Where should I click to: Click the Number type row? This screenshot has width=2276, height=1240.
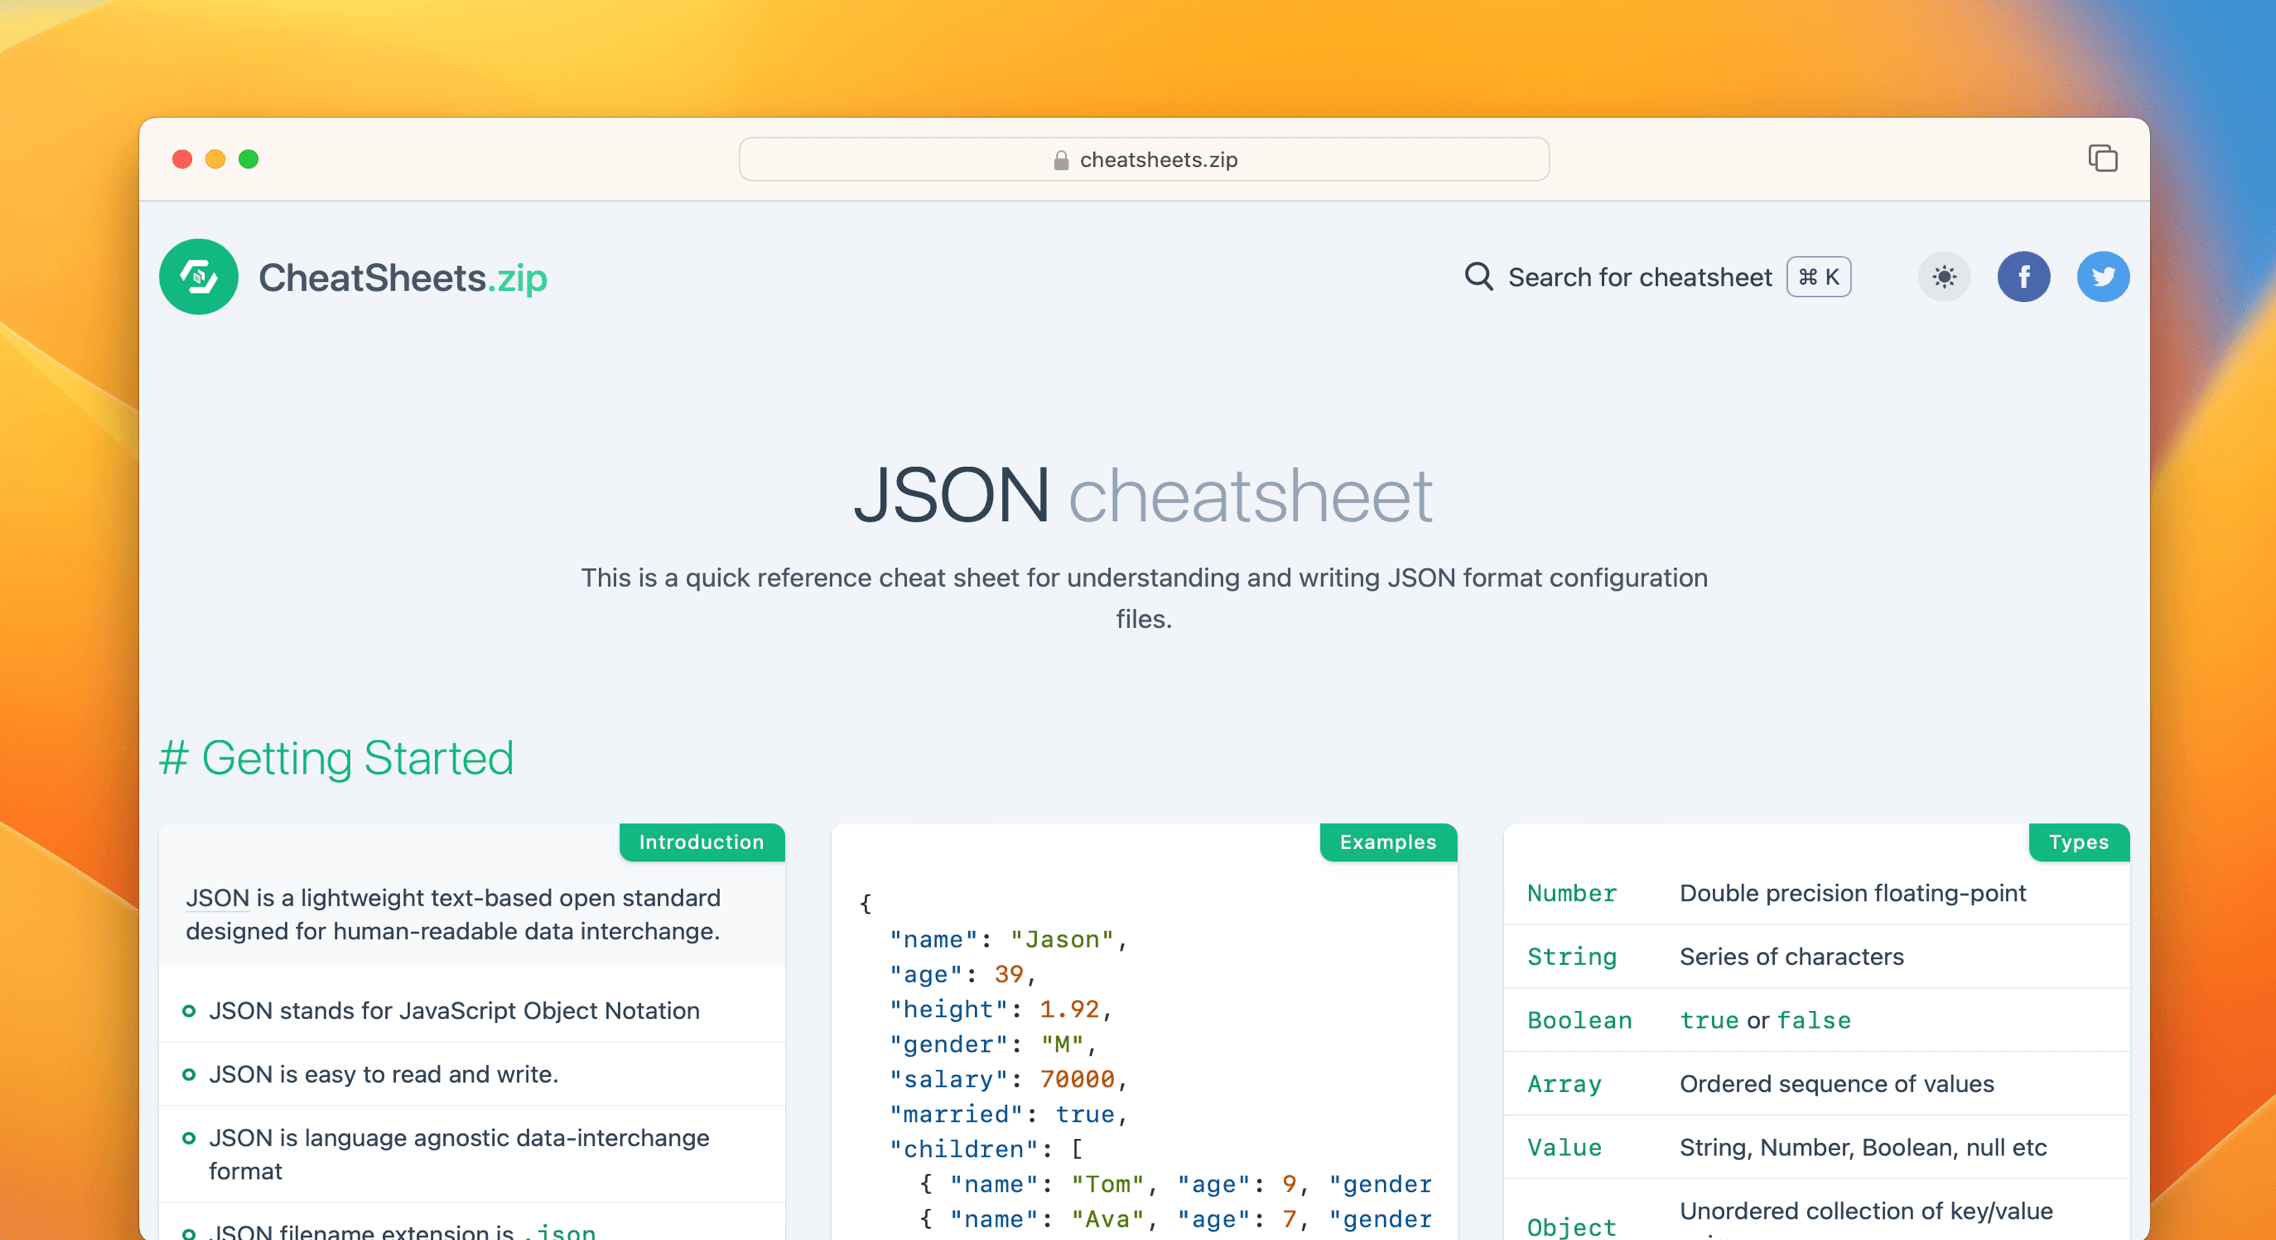click(1571, 893)
